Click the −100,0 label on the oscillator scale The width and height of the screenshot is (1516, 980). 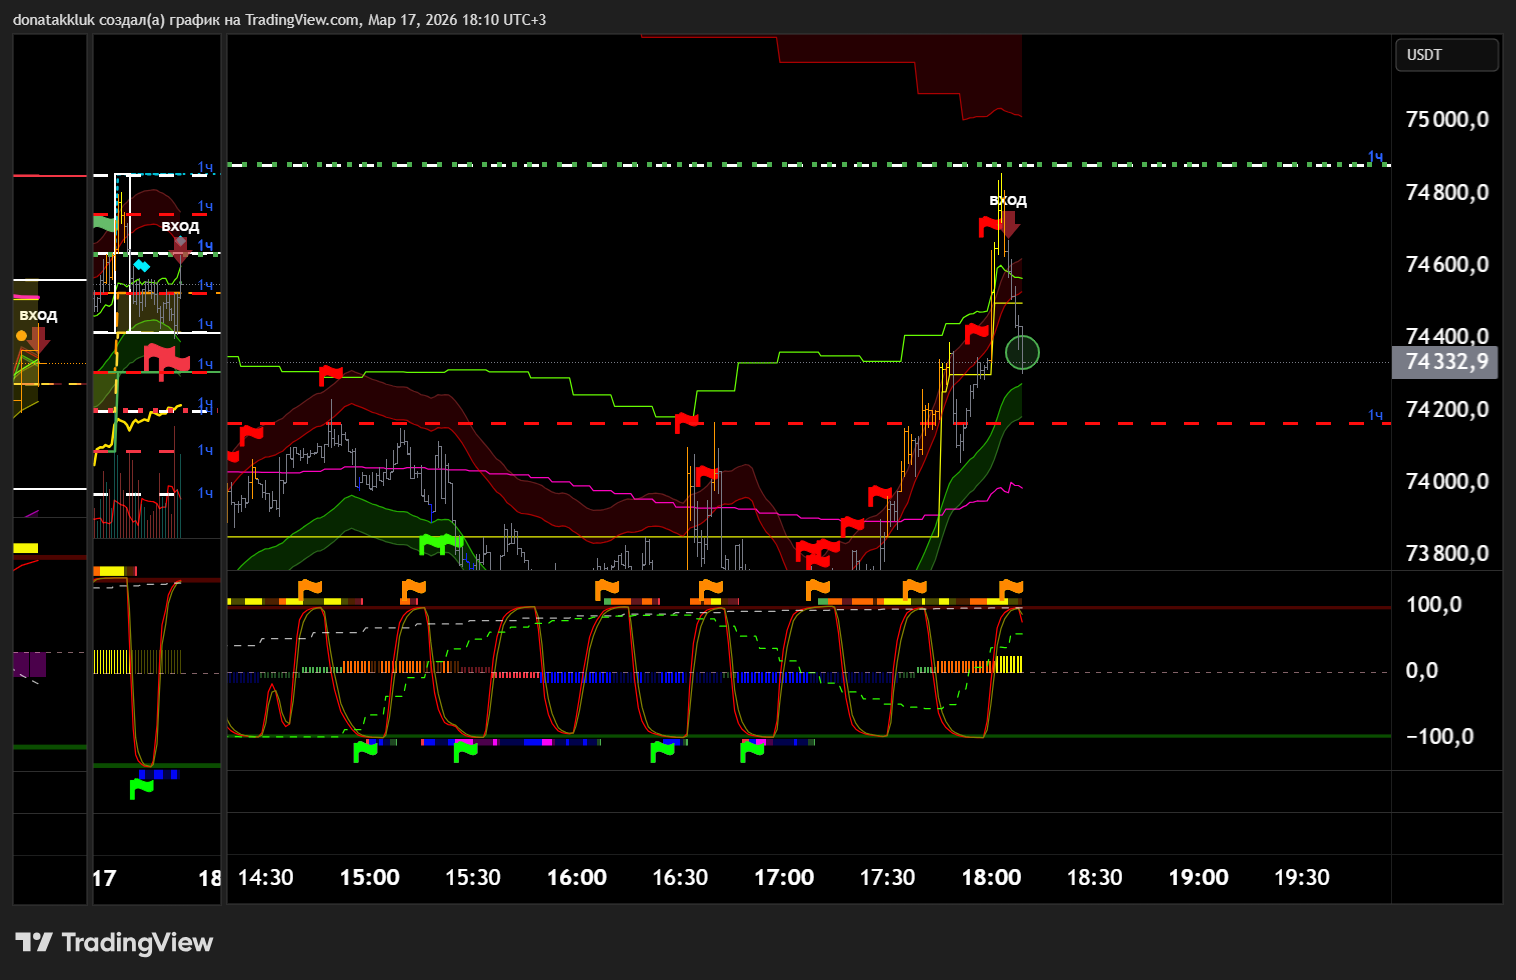1439,737
